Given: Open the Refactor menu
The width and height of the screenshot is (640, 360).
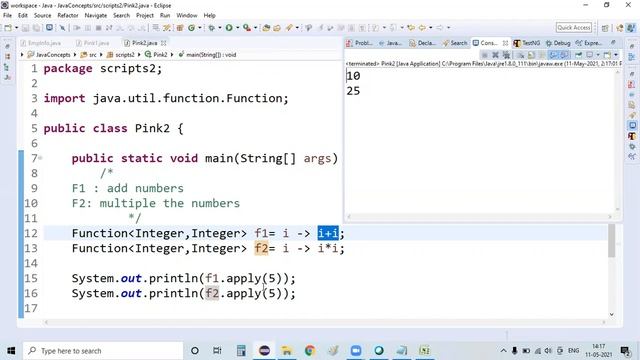Looking at the screenshot, I should click(68, 16).
